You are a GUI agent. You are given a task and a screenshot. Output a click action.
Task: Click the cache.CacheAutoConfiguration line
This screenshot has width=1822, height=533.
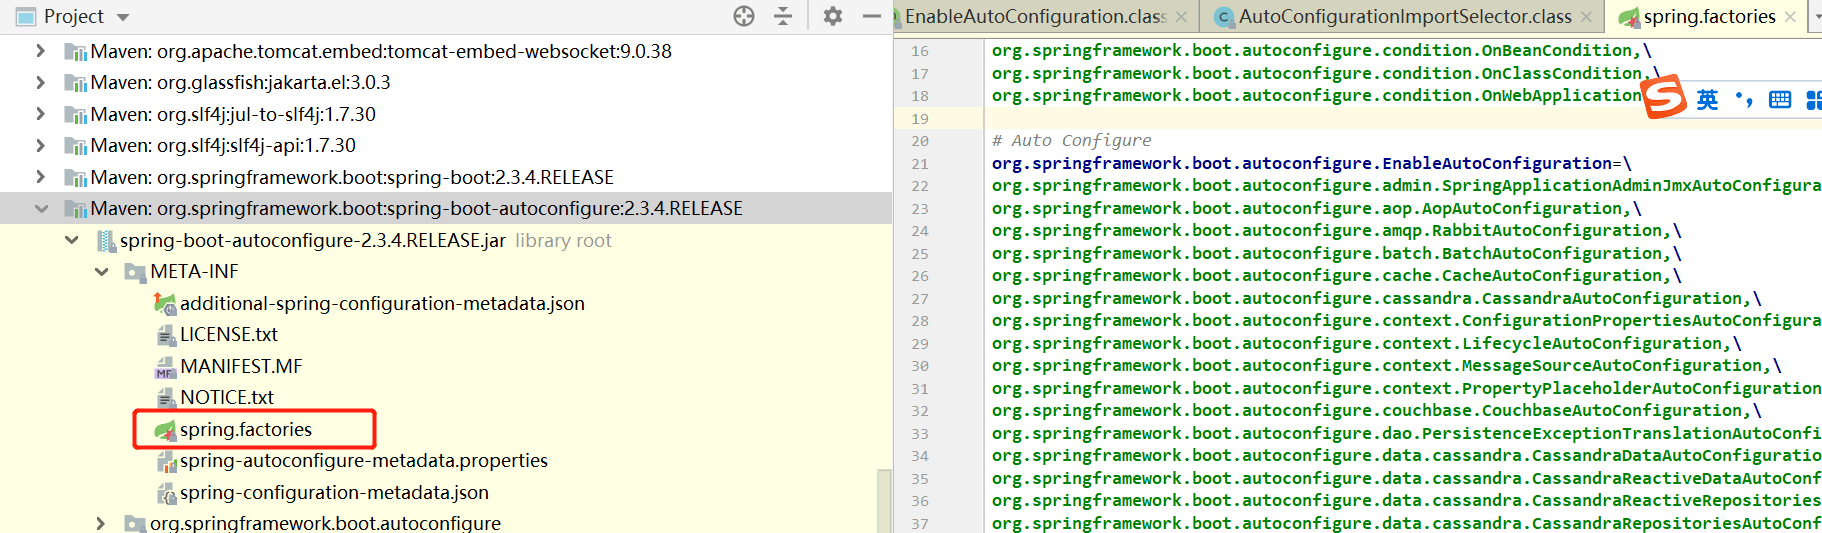(1336, 275)
